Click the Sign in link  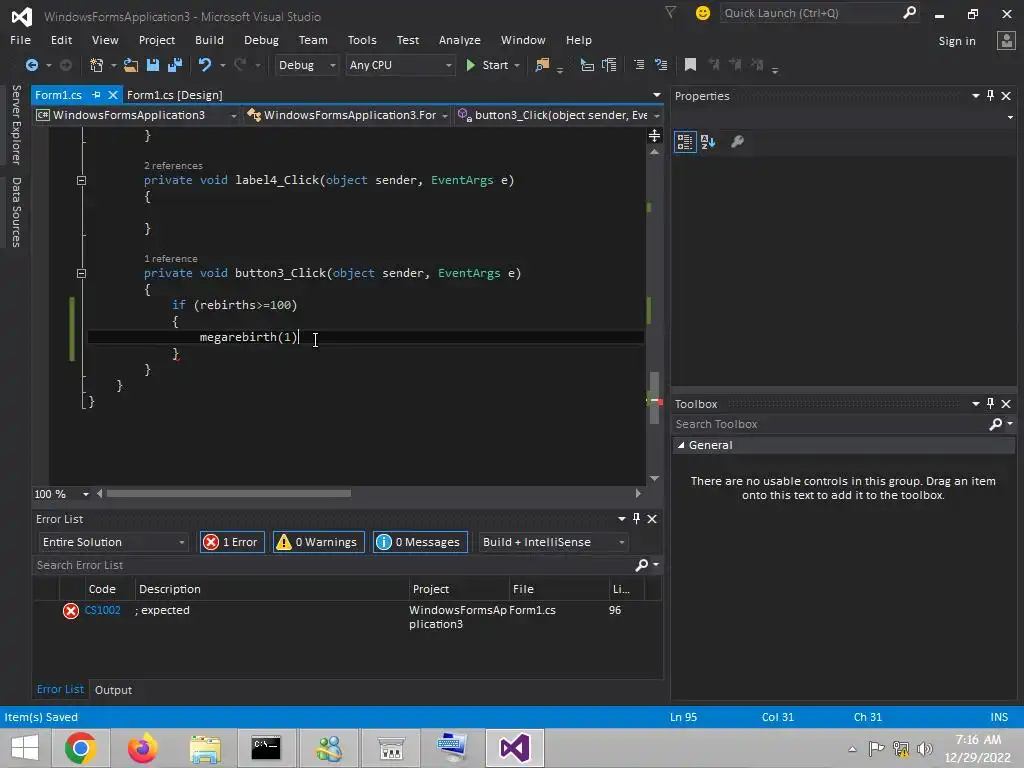click(x=957, y=40)
